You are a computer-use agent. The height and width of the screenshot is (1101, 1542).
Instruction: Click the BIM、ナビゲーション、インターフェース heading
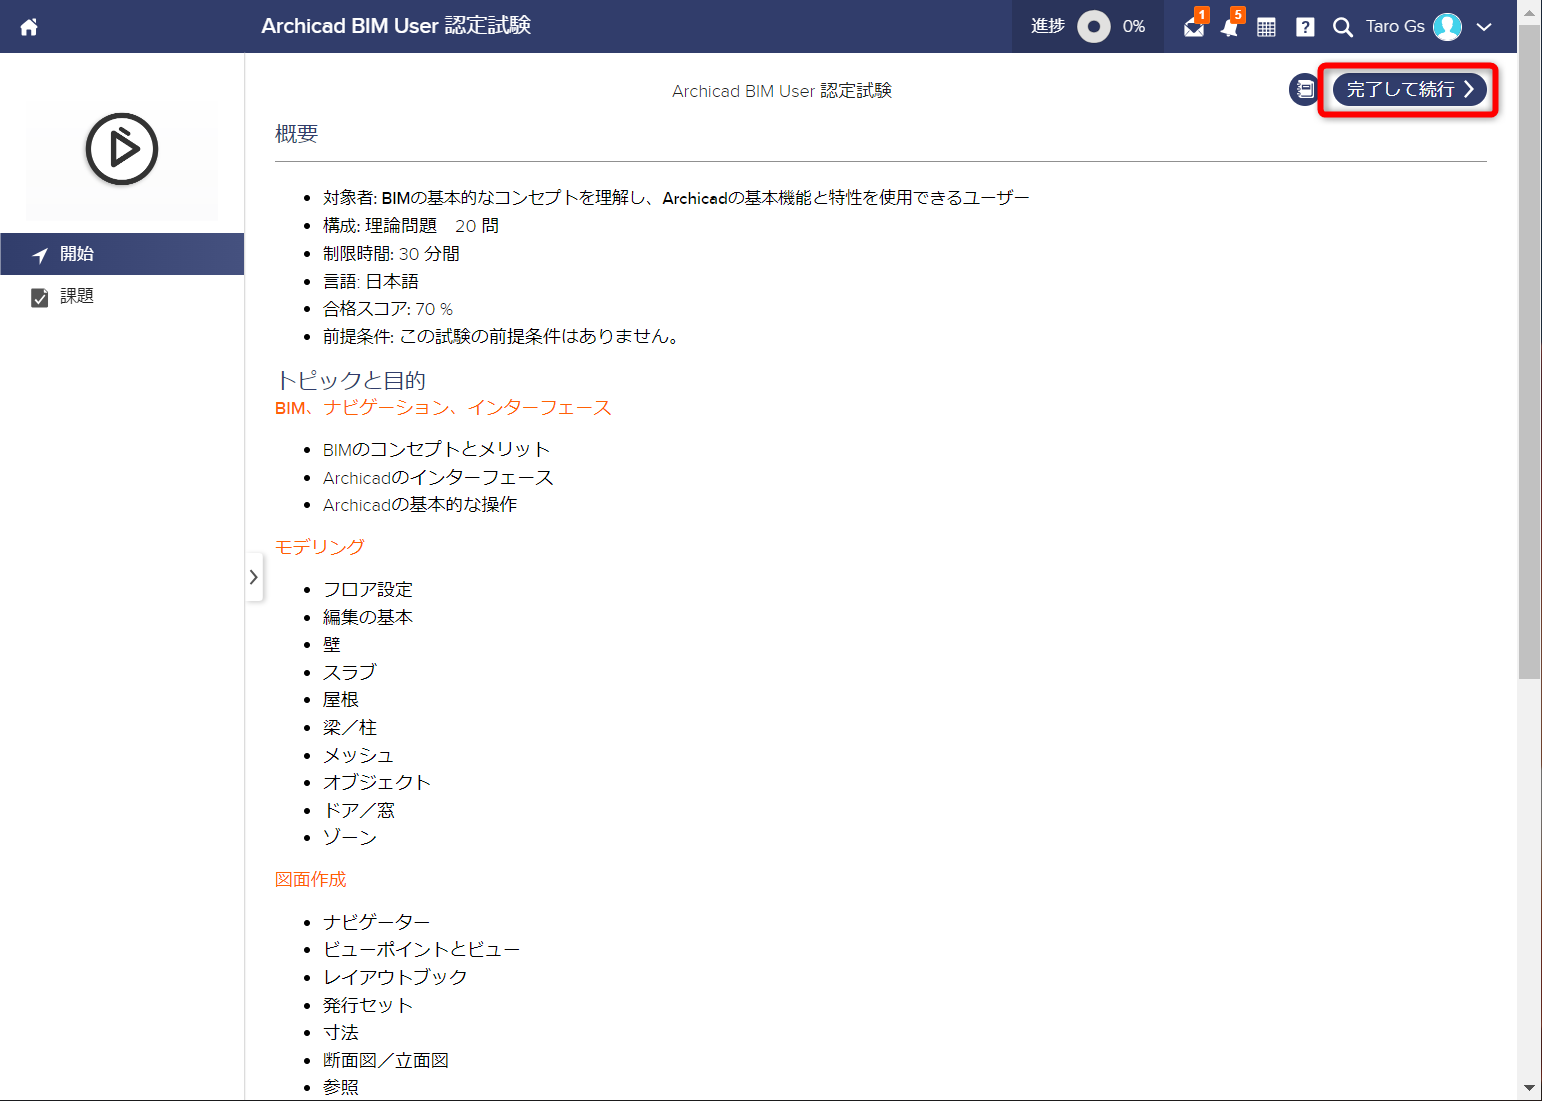[443, 408]
